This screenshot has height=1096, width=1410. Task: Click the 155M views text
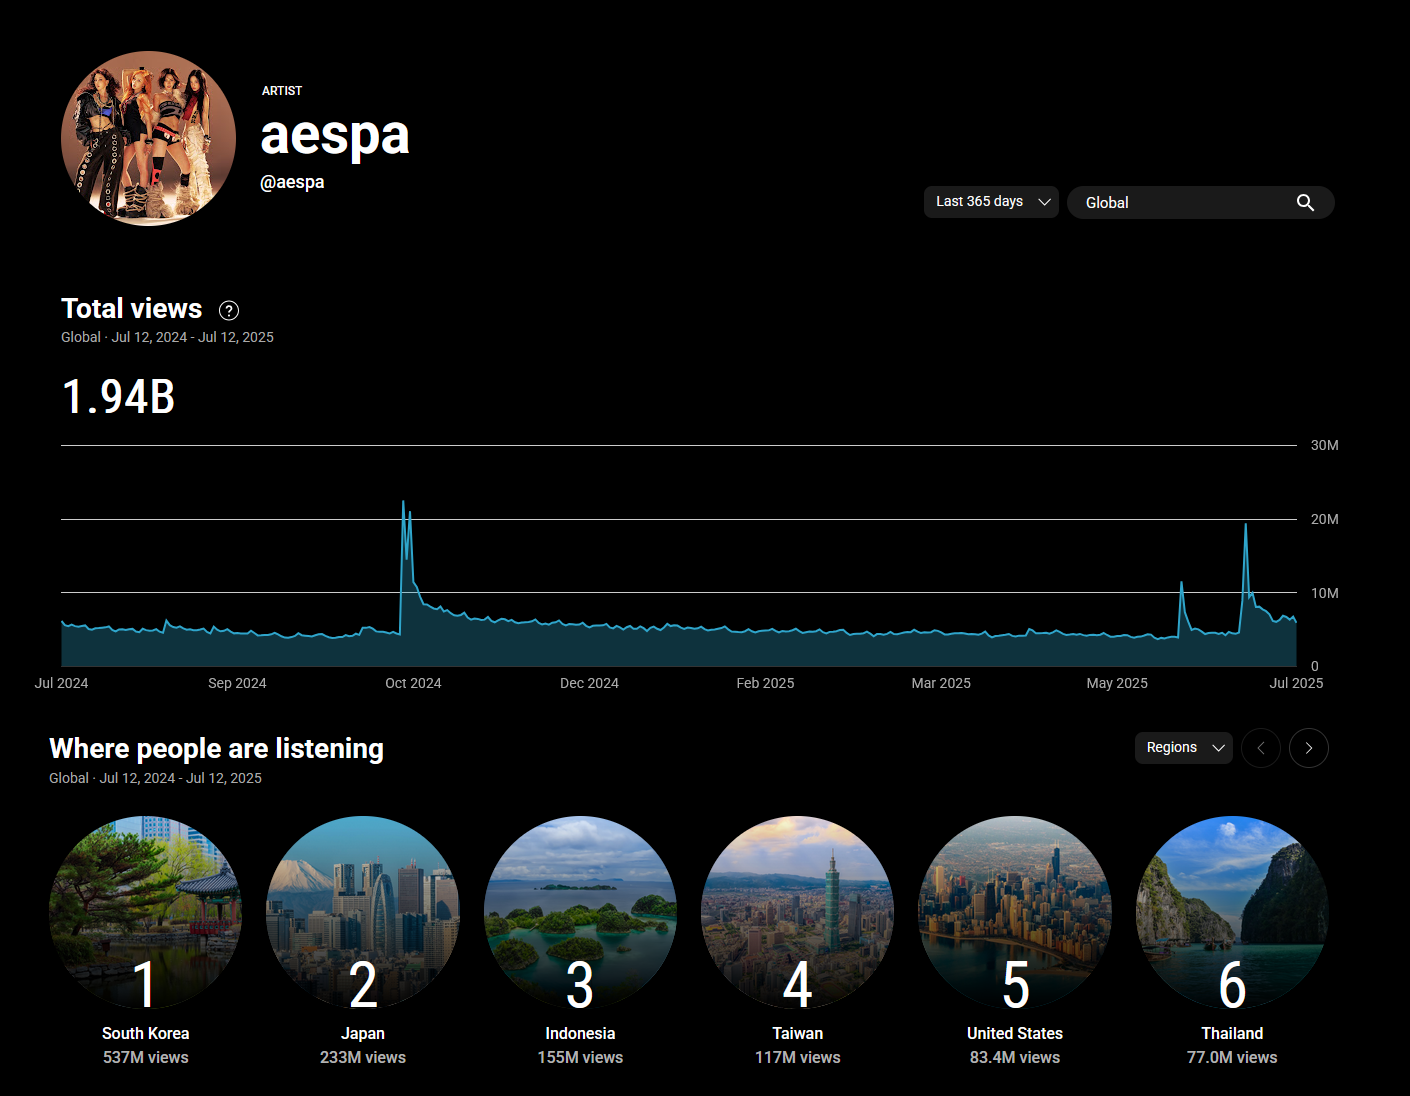coord(580,1058)
